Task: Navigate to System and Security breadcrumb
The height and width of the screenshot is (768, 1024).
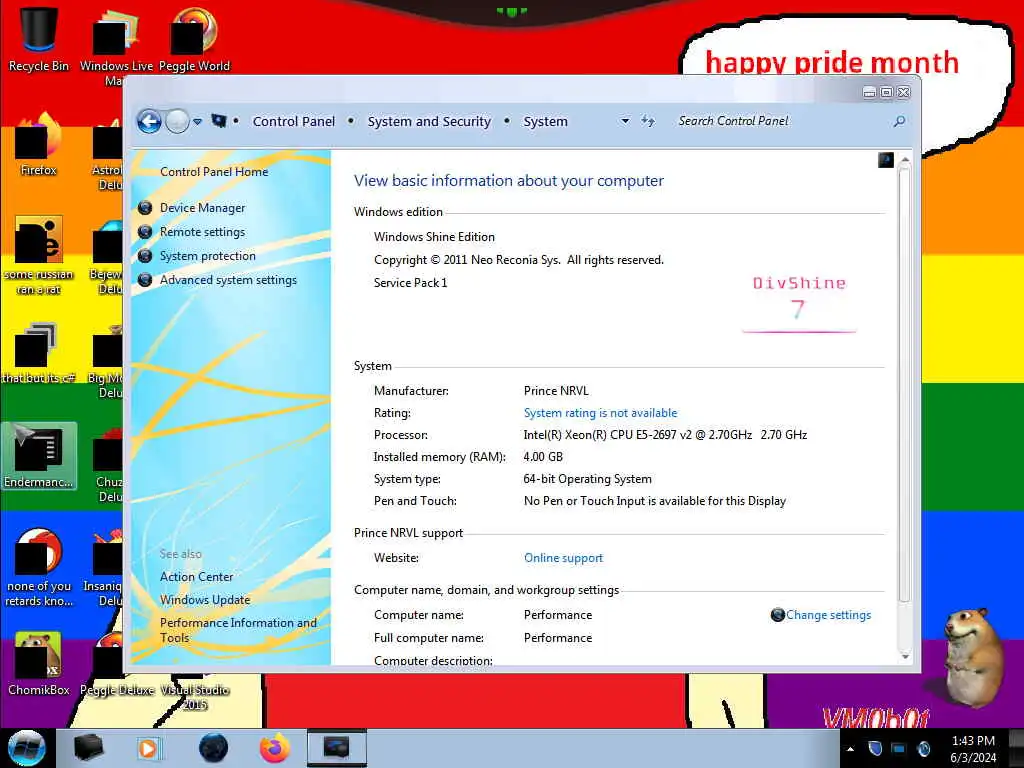Action: coord(429,121)
